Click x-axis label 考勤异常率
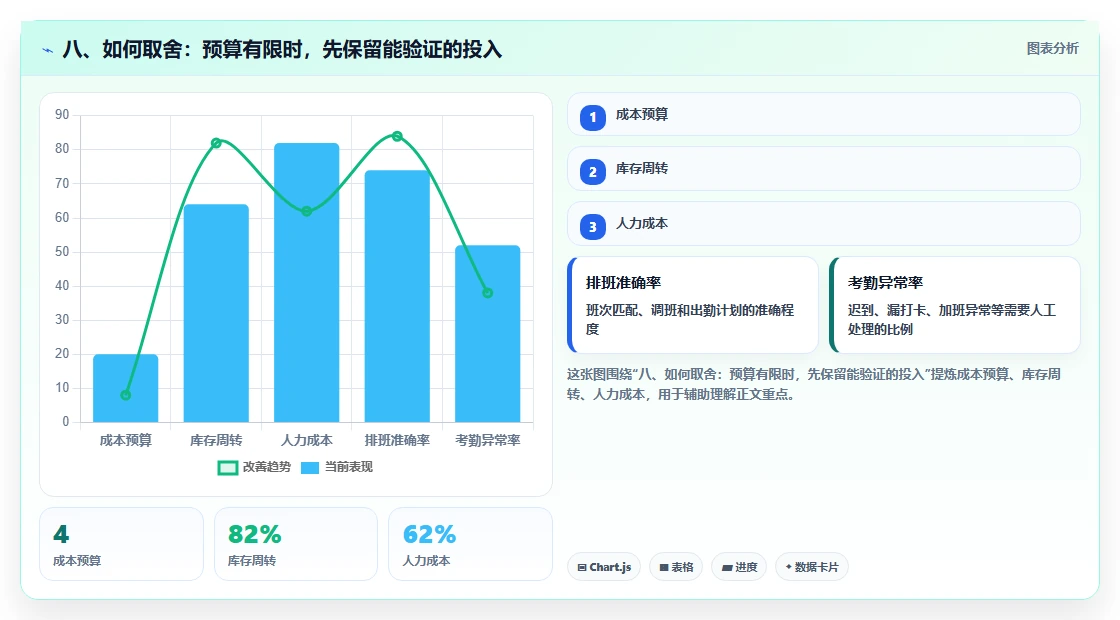The height and width of the screenshot is (620, 1120). click(488, 441)
